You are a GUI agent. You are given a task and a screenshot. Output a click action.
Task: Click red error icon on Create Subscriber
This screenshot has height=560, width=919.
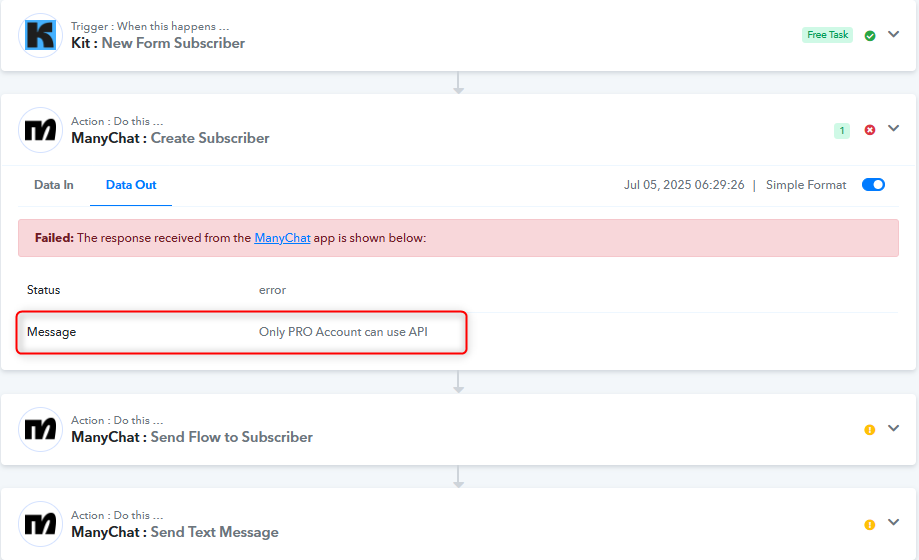coord(870,130)
